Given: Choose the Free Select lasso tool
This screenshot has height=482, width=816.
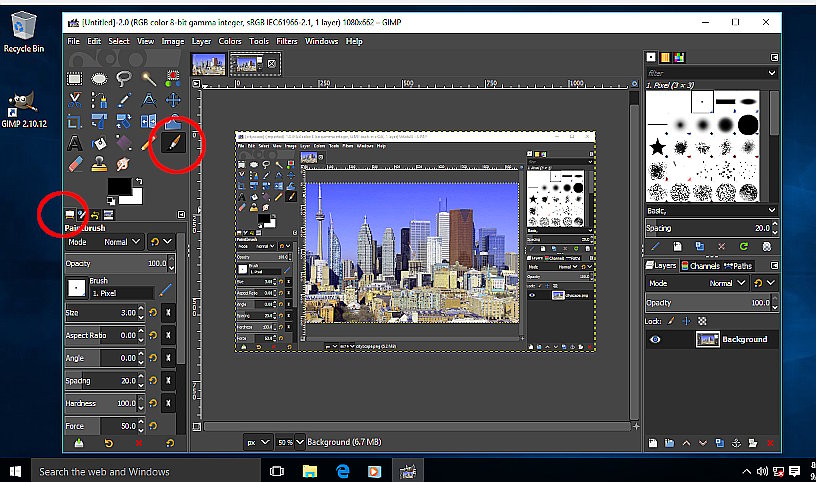Looking at the screenshot, I should (x=124, y=78).
